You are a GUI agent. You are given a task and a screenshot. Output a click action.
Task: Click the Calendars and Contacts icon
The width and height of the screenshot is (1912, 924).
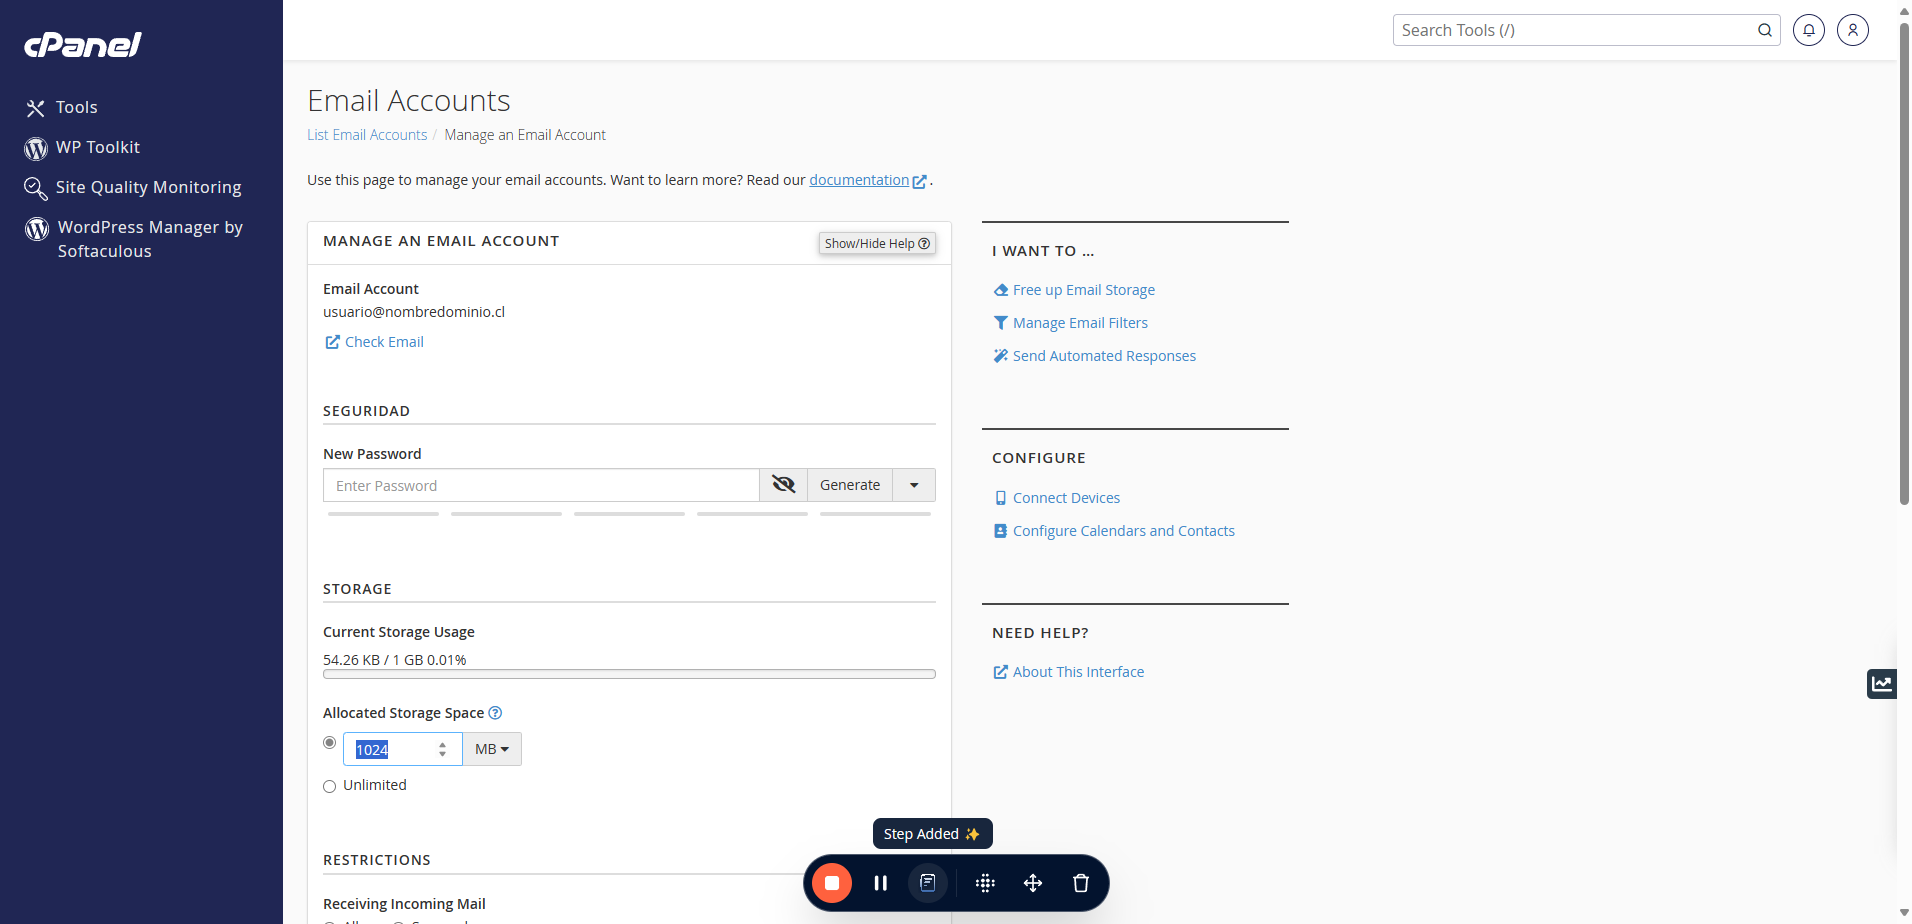pyautogui.click(x=1000, y=531)
